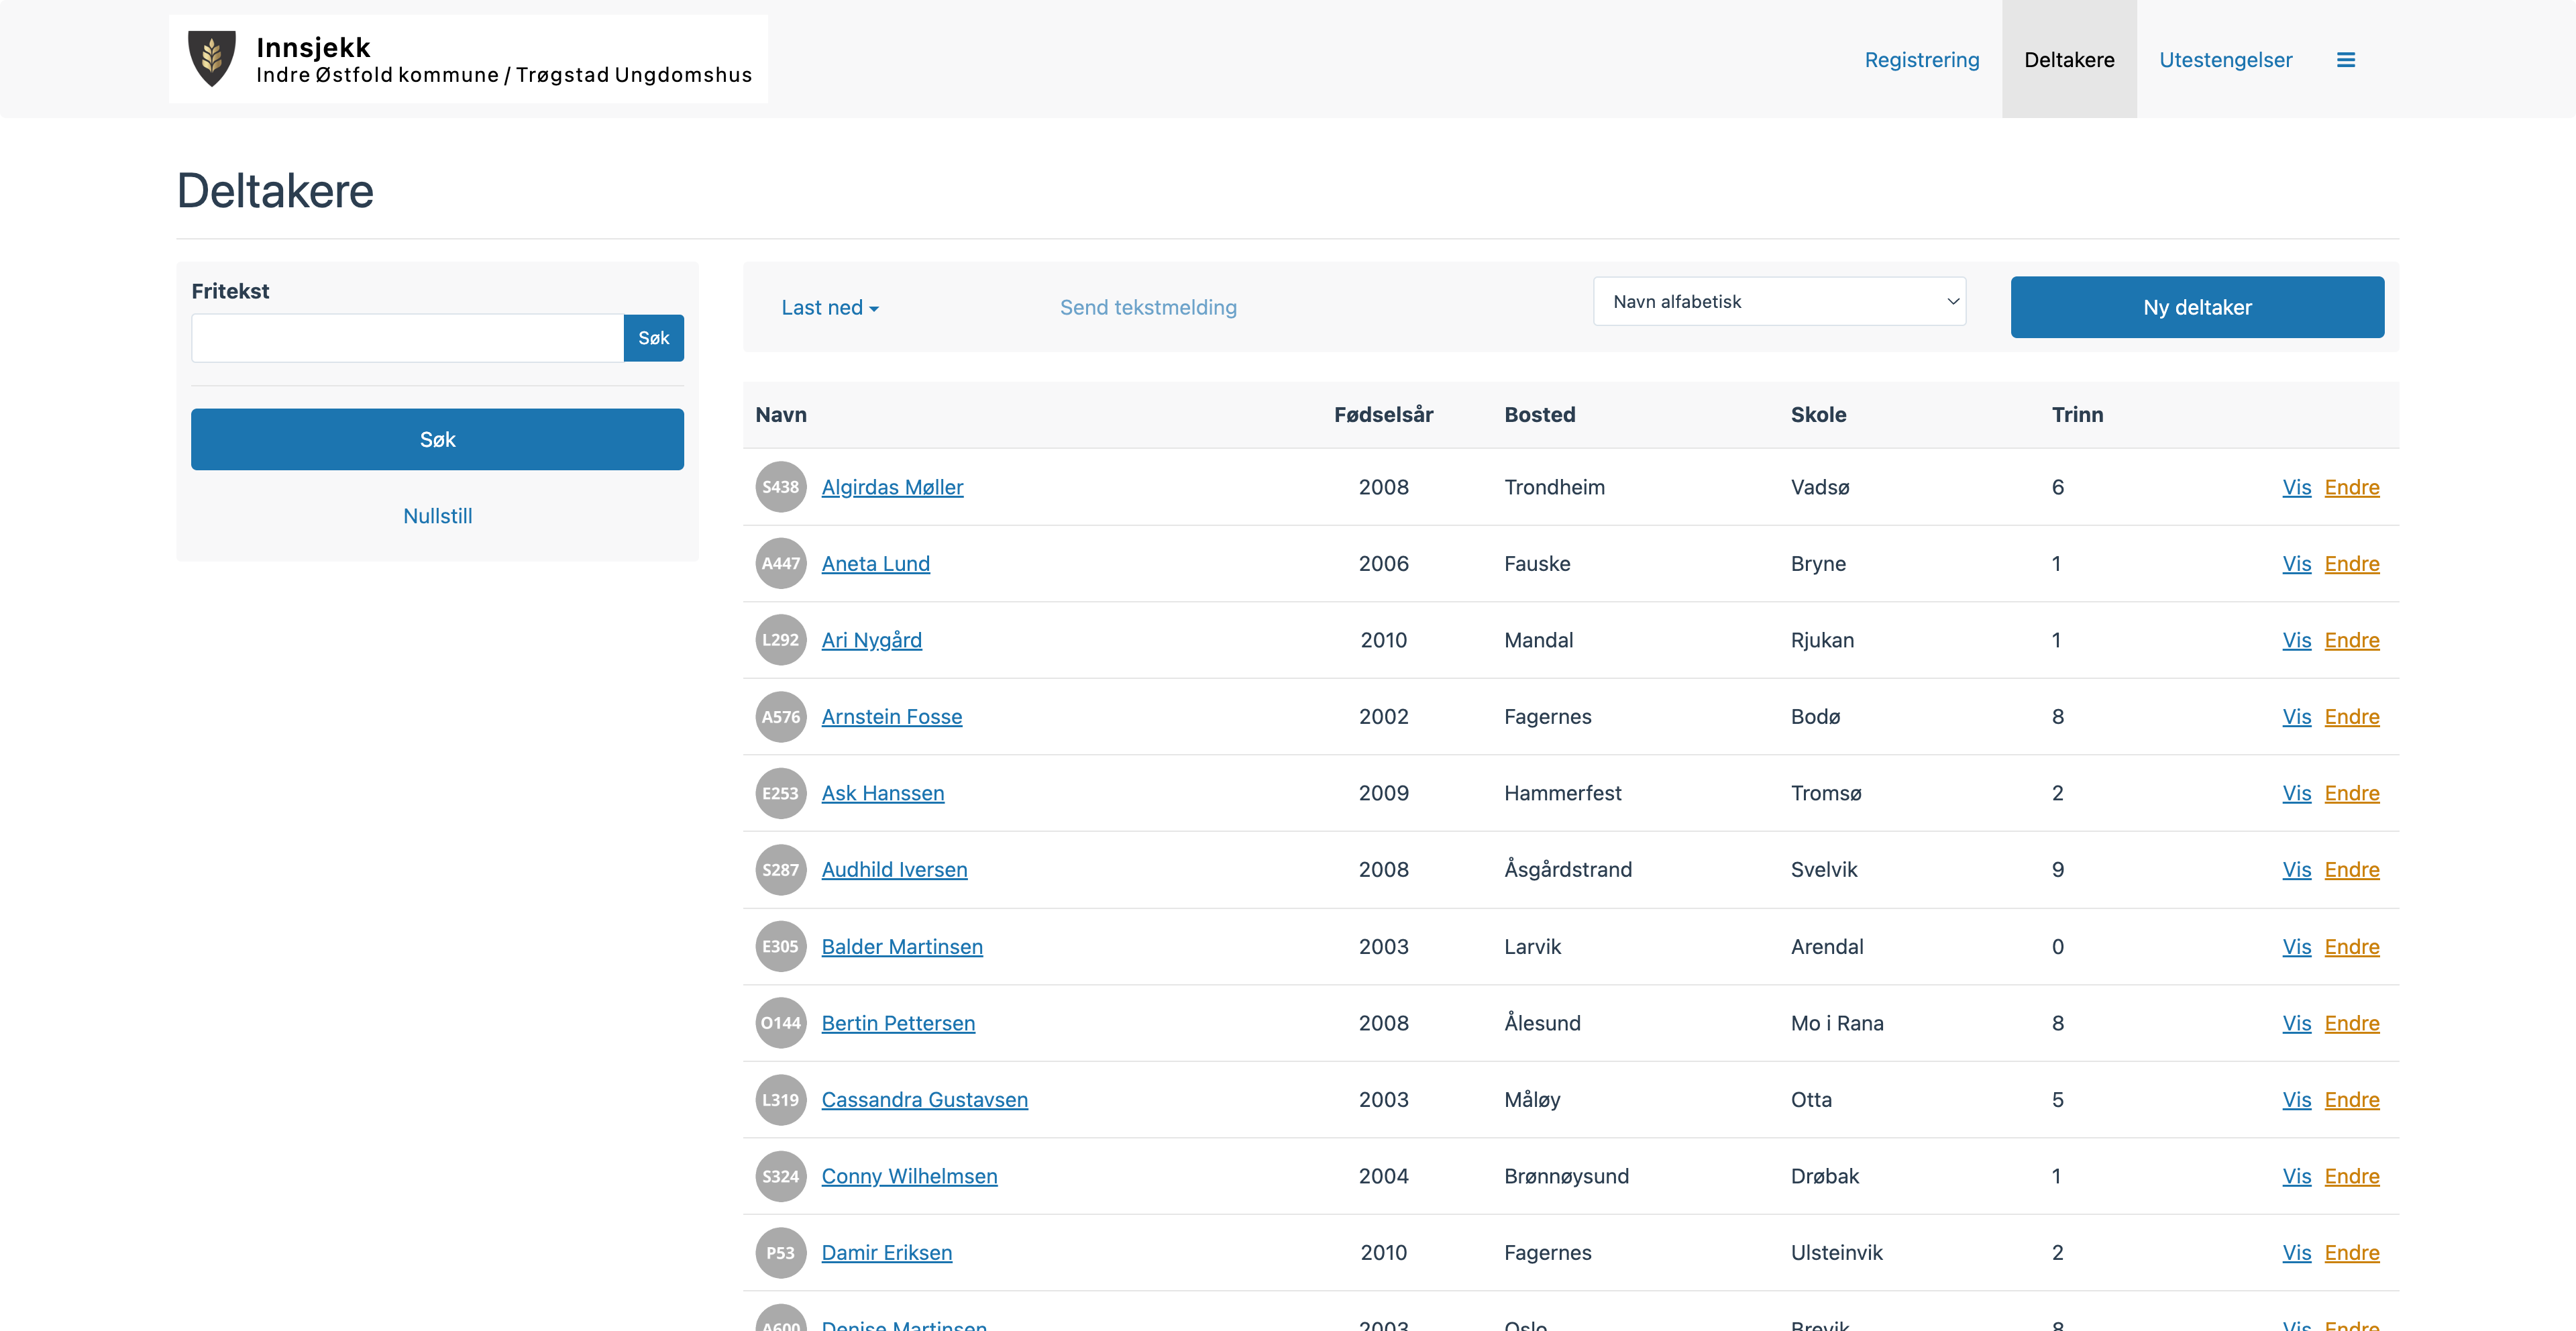Open the Utestengelser tab
The width and height of the screenshot is (2576, 1331).
(x=2225, y=60)
